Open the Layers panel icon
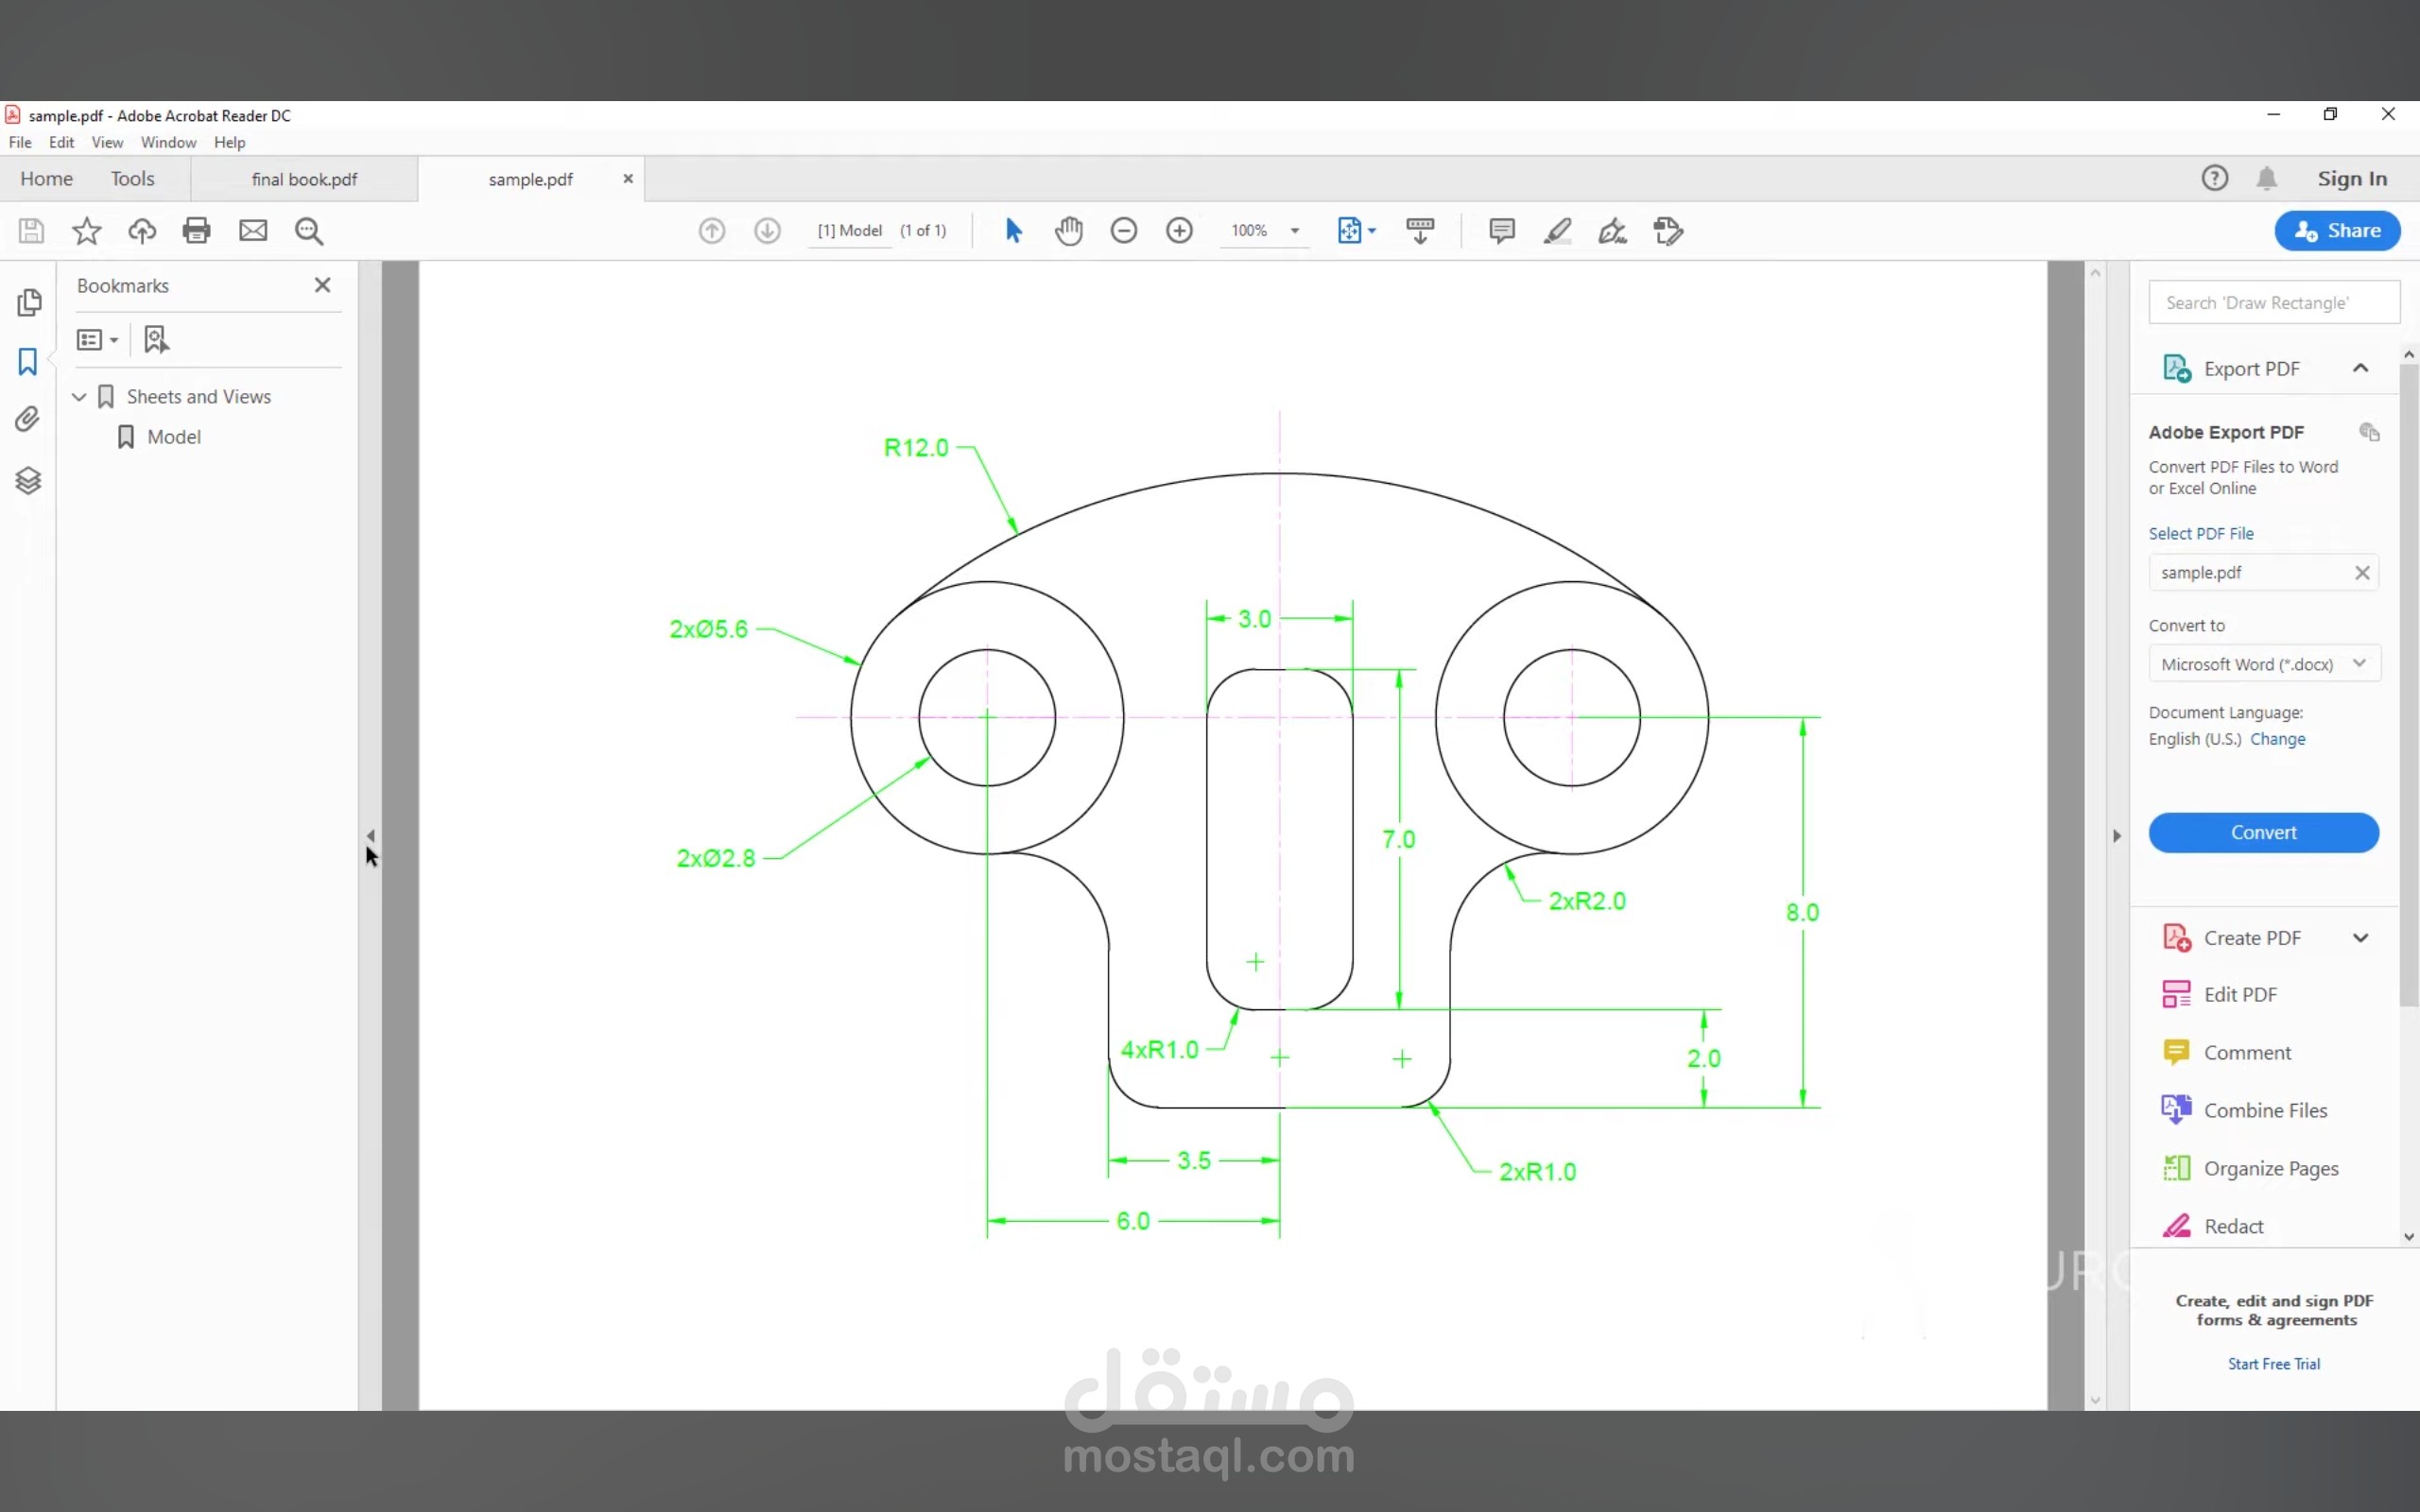Viewport: 2420px width, 1512px height. click(x=28, y=481)
